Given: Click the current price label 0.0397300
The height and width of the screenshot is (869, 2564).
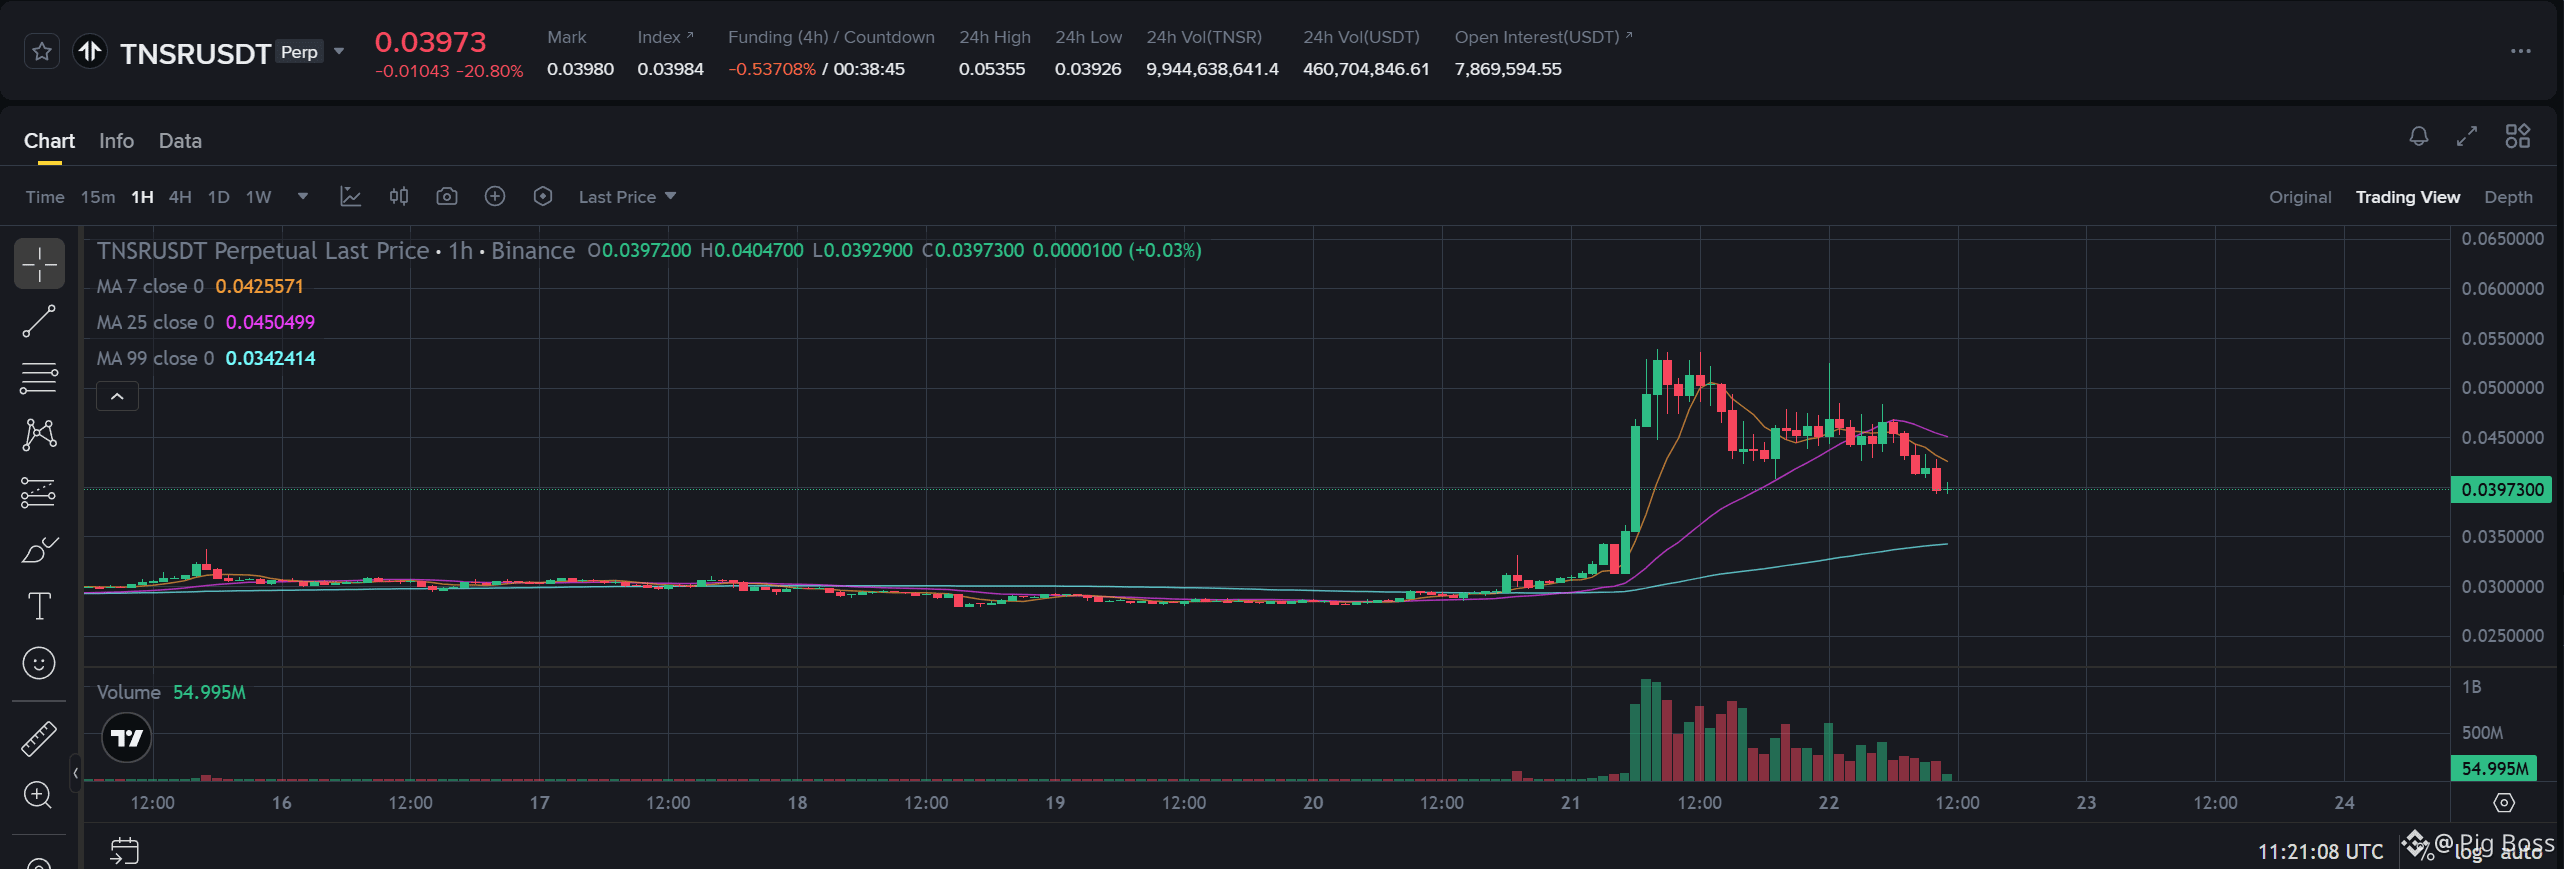Looking at the screenshot, I should coord(2501,489).
